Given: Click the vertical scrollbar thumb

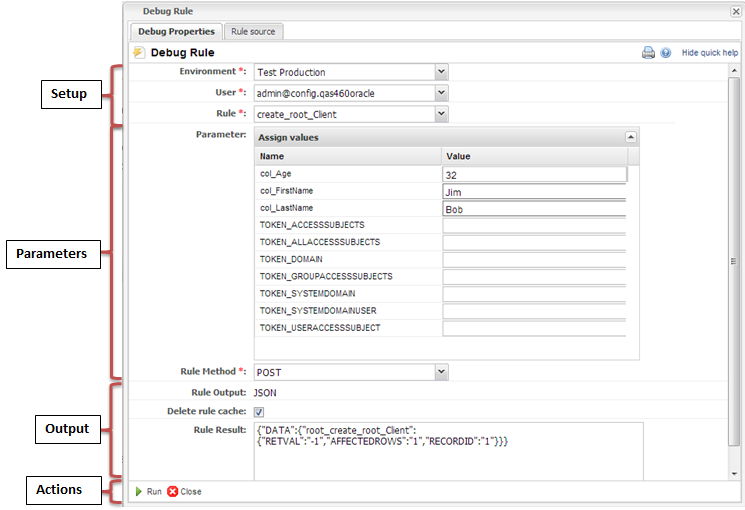Looking at the screenshot, I should click(x=734, y=261).
